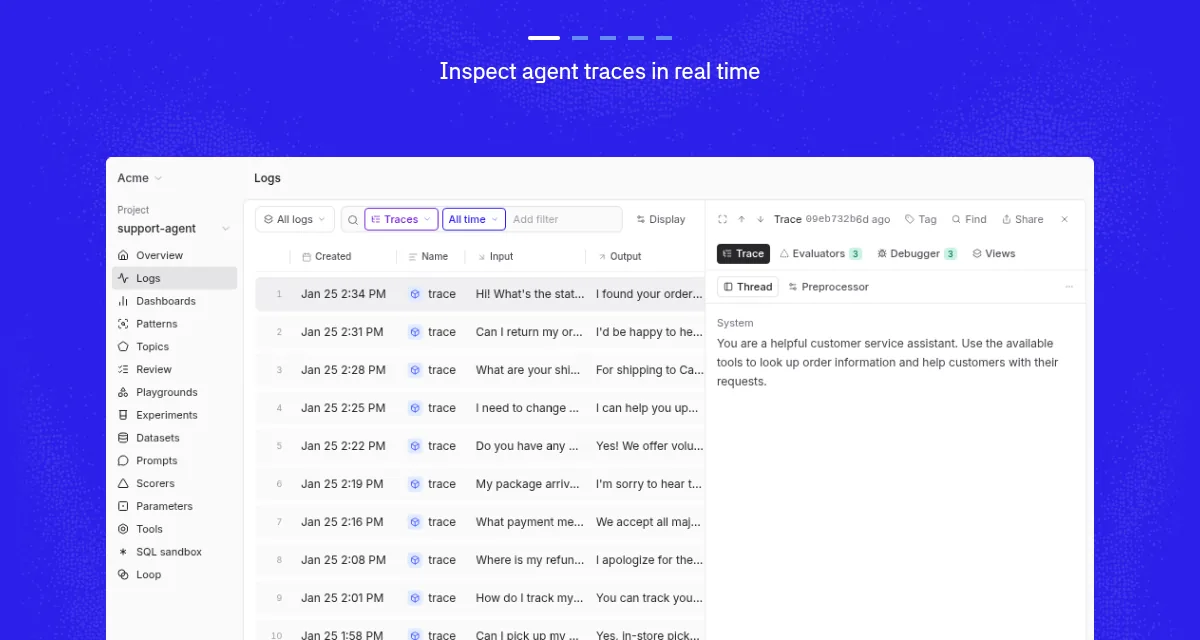Go to previous trace with up arrow
This screenshot has width=1200, height=640.
(x=741, y=219)
